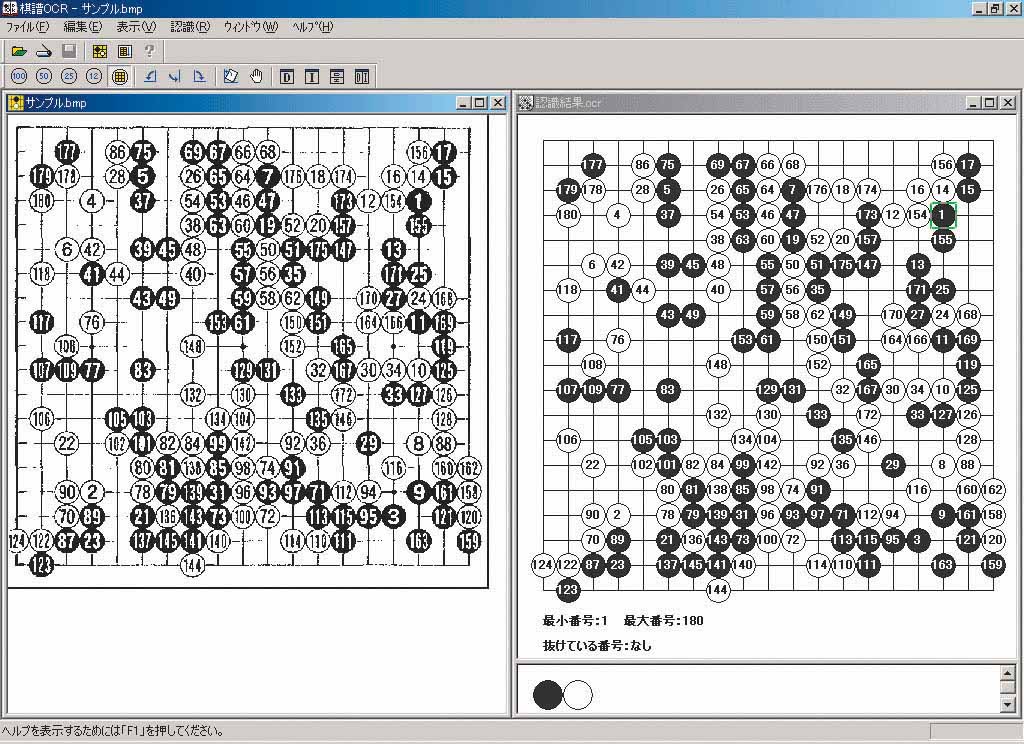The width and height of the screenshot is (1024, 744).
Task: Click the yellow list settings icon
Action: point(125,51)
